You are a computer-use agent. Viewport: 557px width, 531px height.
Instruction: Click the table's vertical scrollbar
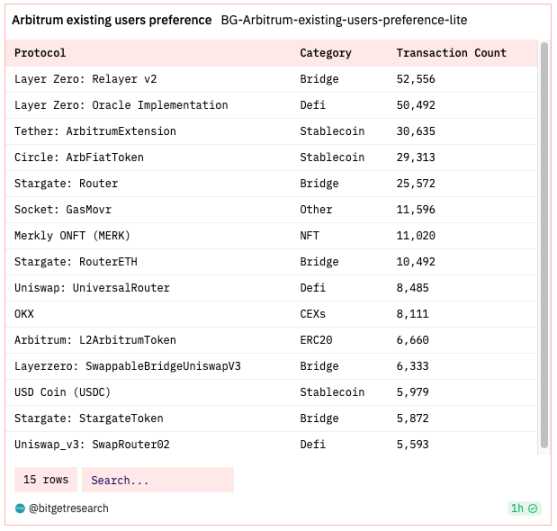click(x=544, y=245)
